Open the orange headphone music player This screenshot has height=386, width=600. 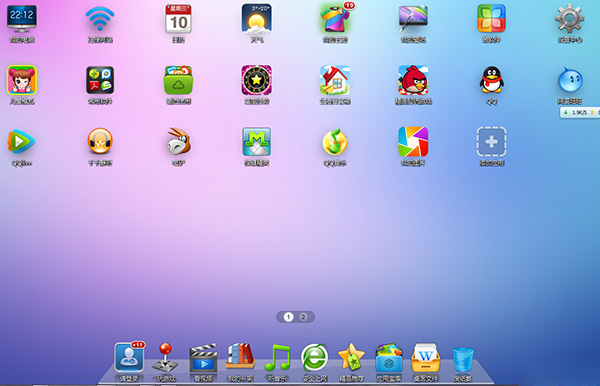point(100,142)
